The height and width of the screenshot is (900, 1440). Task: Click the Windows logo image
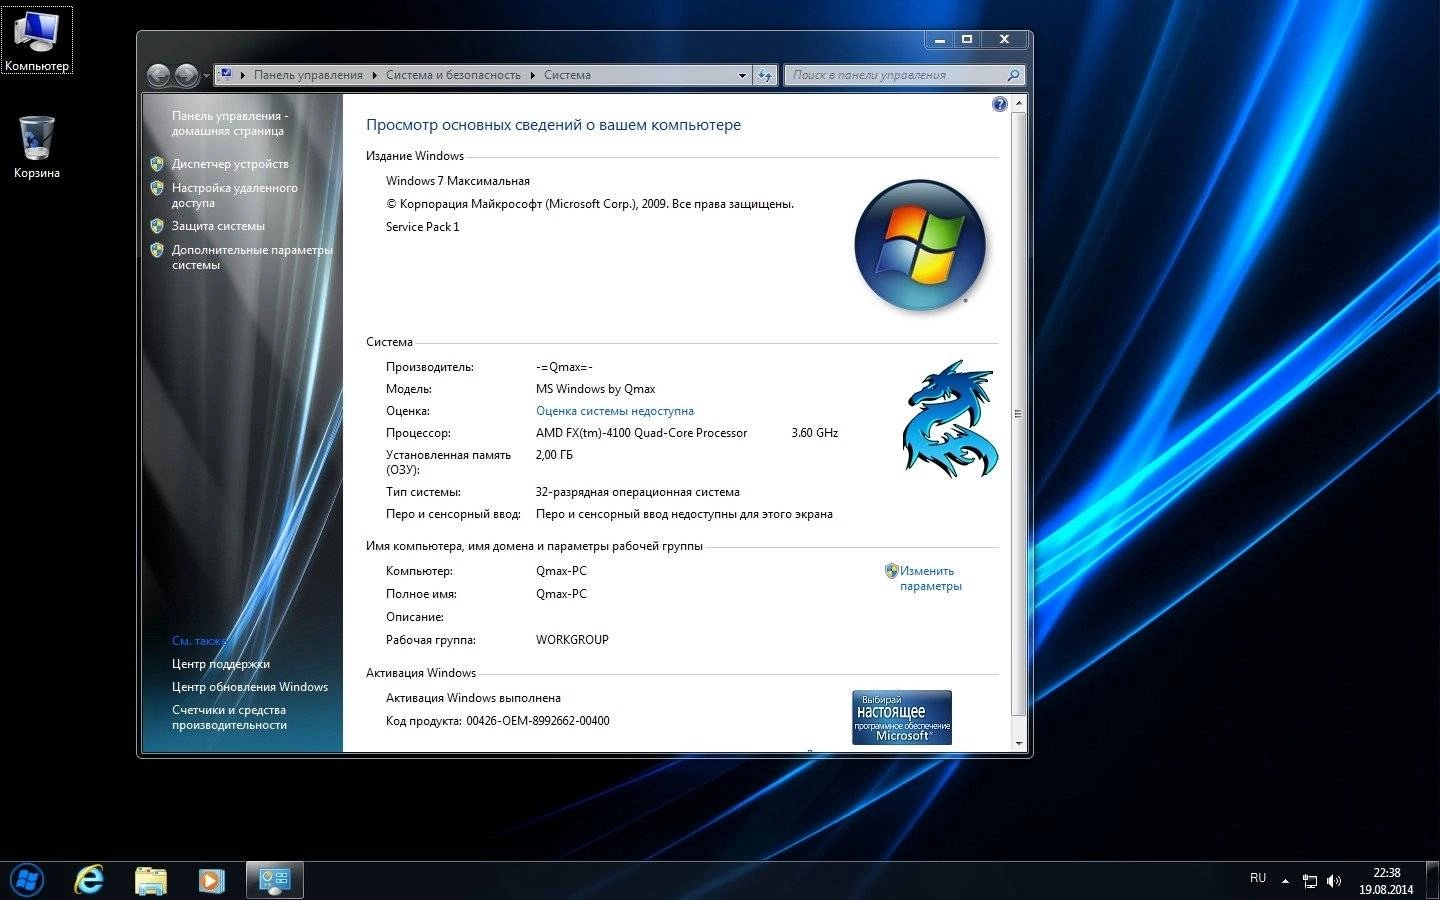[x=920, y=244]
